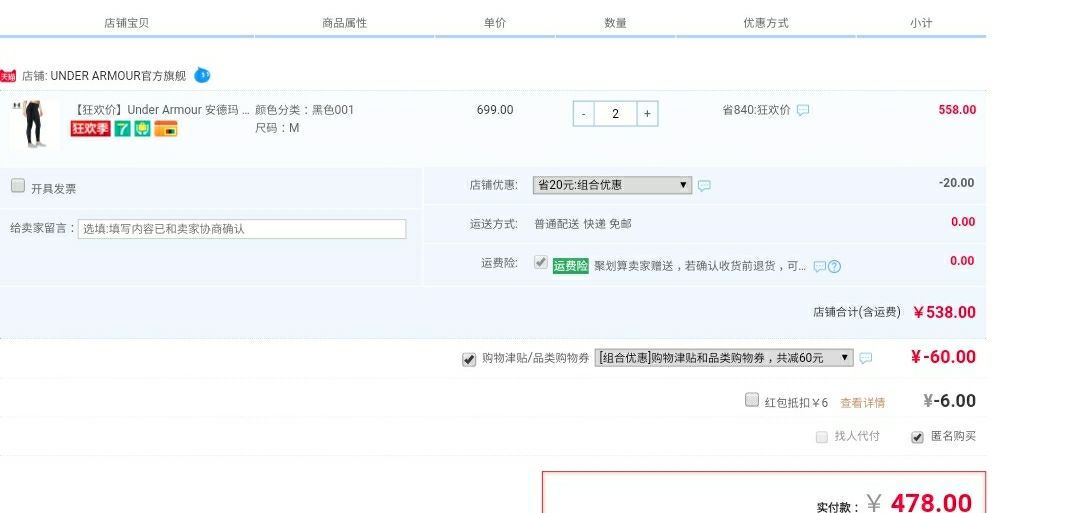The image size is (1079, 513).
Task: Click the subtotal 558.00
Action: pos(957,110)
